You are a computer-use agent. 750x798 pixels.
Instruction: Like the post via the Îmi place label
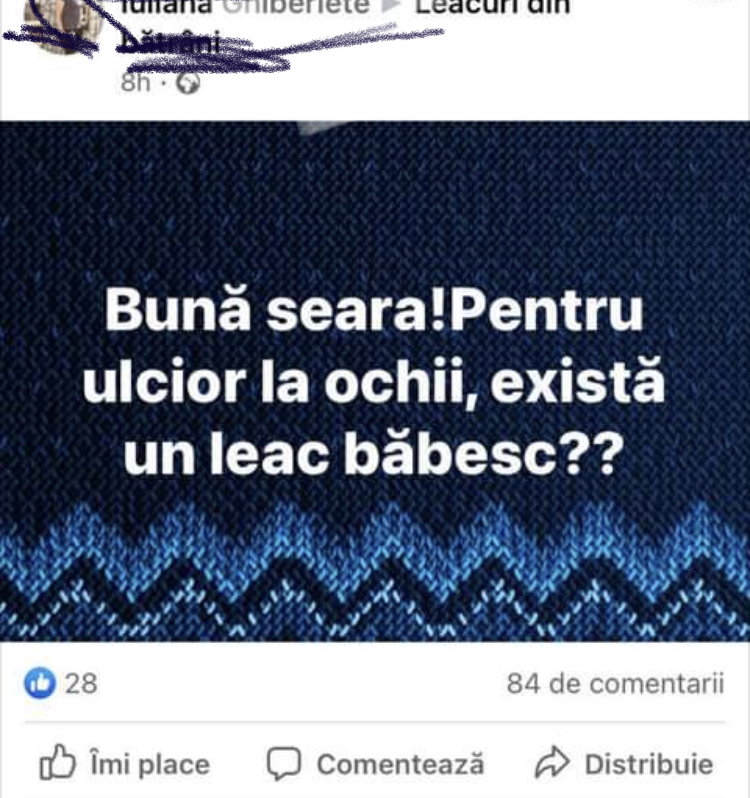point(150,764)
